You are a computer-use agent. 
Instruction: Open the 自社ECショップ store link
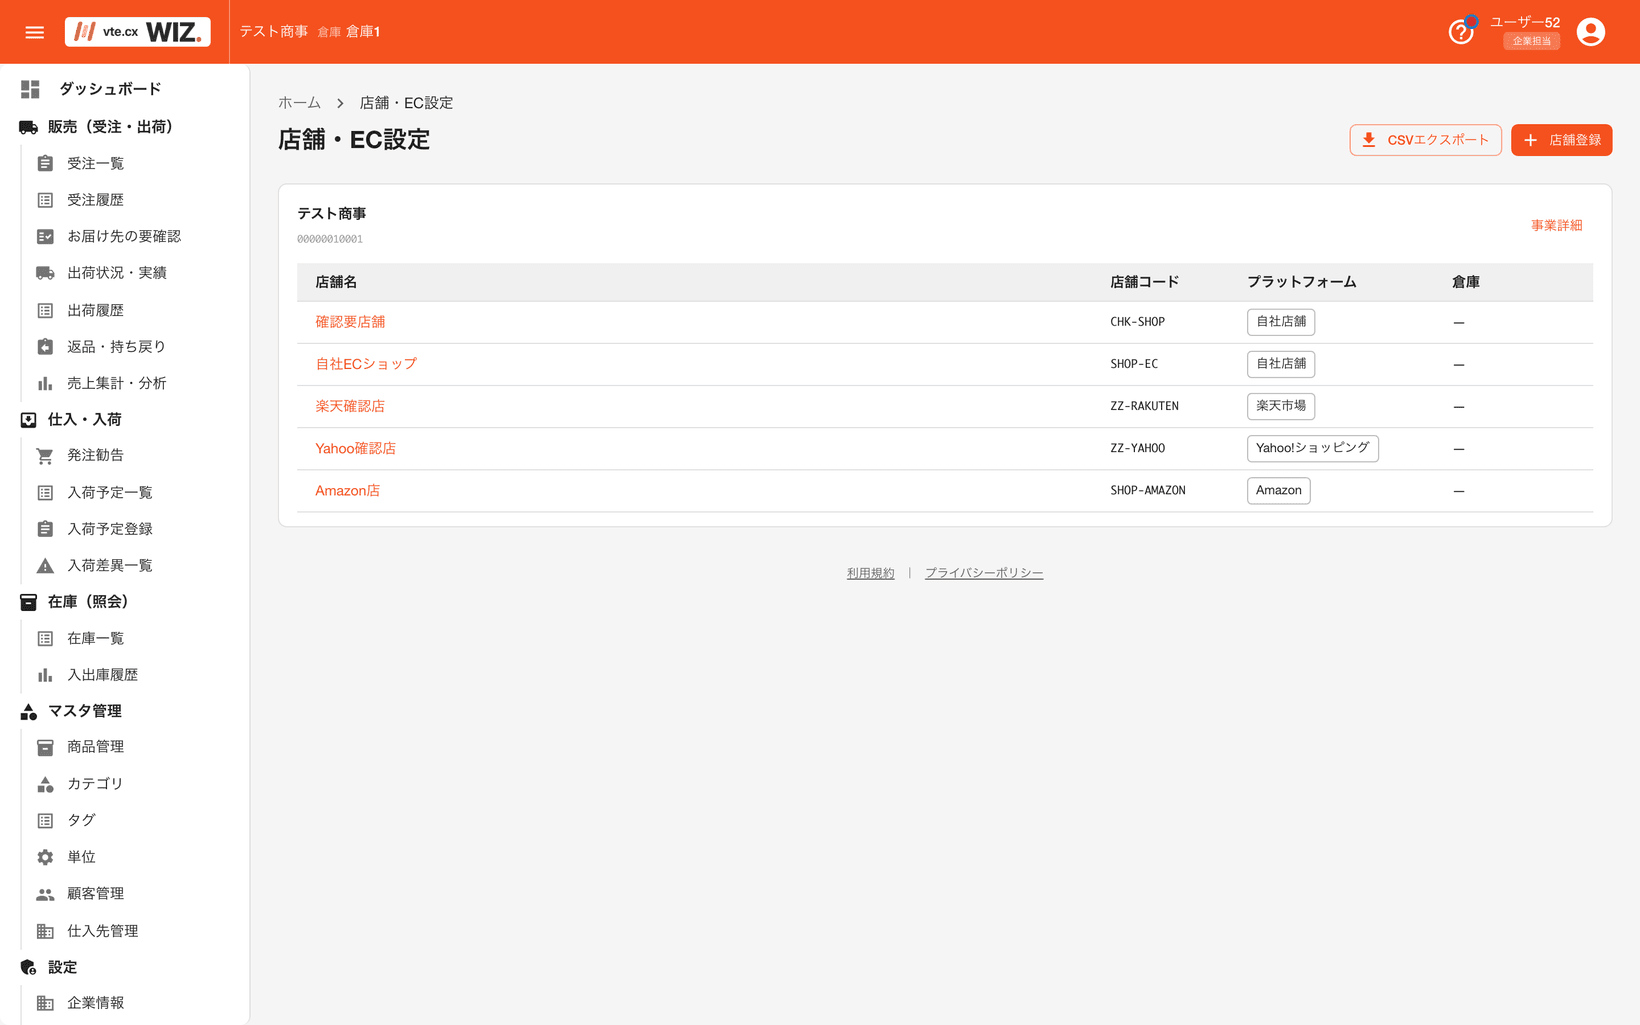click(366, 364)
